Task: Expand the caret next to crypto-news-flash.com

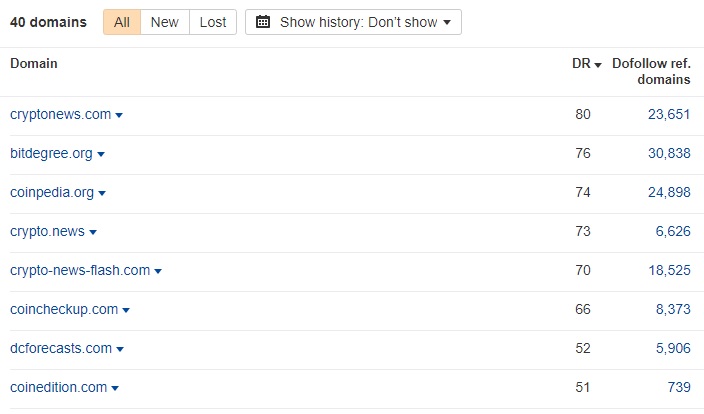Action: click(158, 272)
